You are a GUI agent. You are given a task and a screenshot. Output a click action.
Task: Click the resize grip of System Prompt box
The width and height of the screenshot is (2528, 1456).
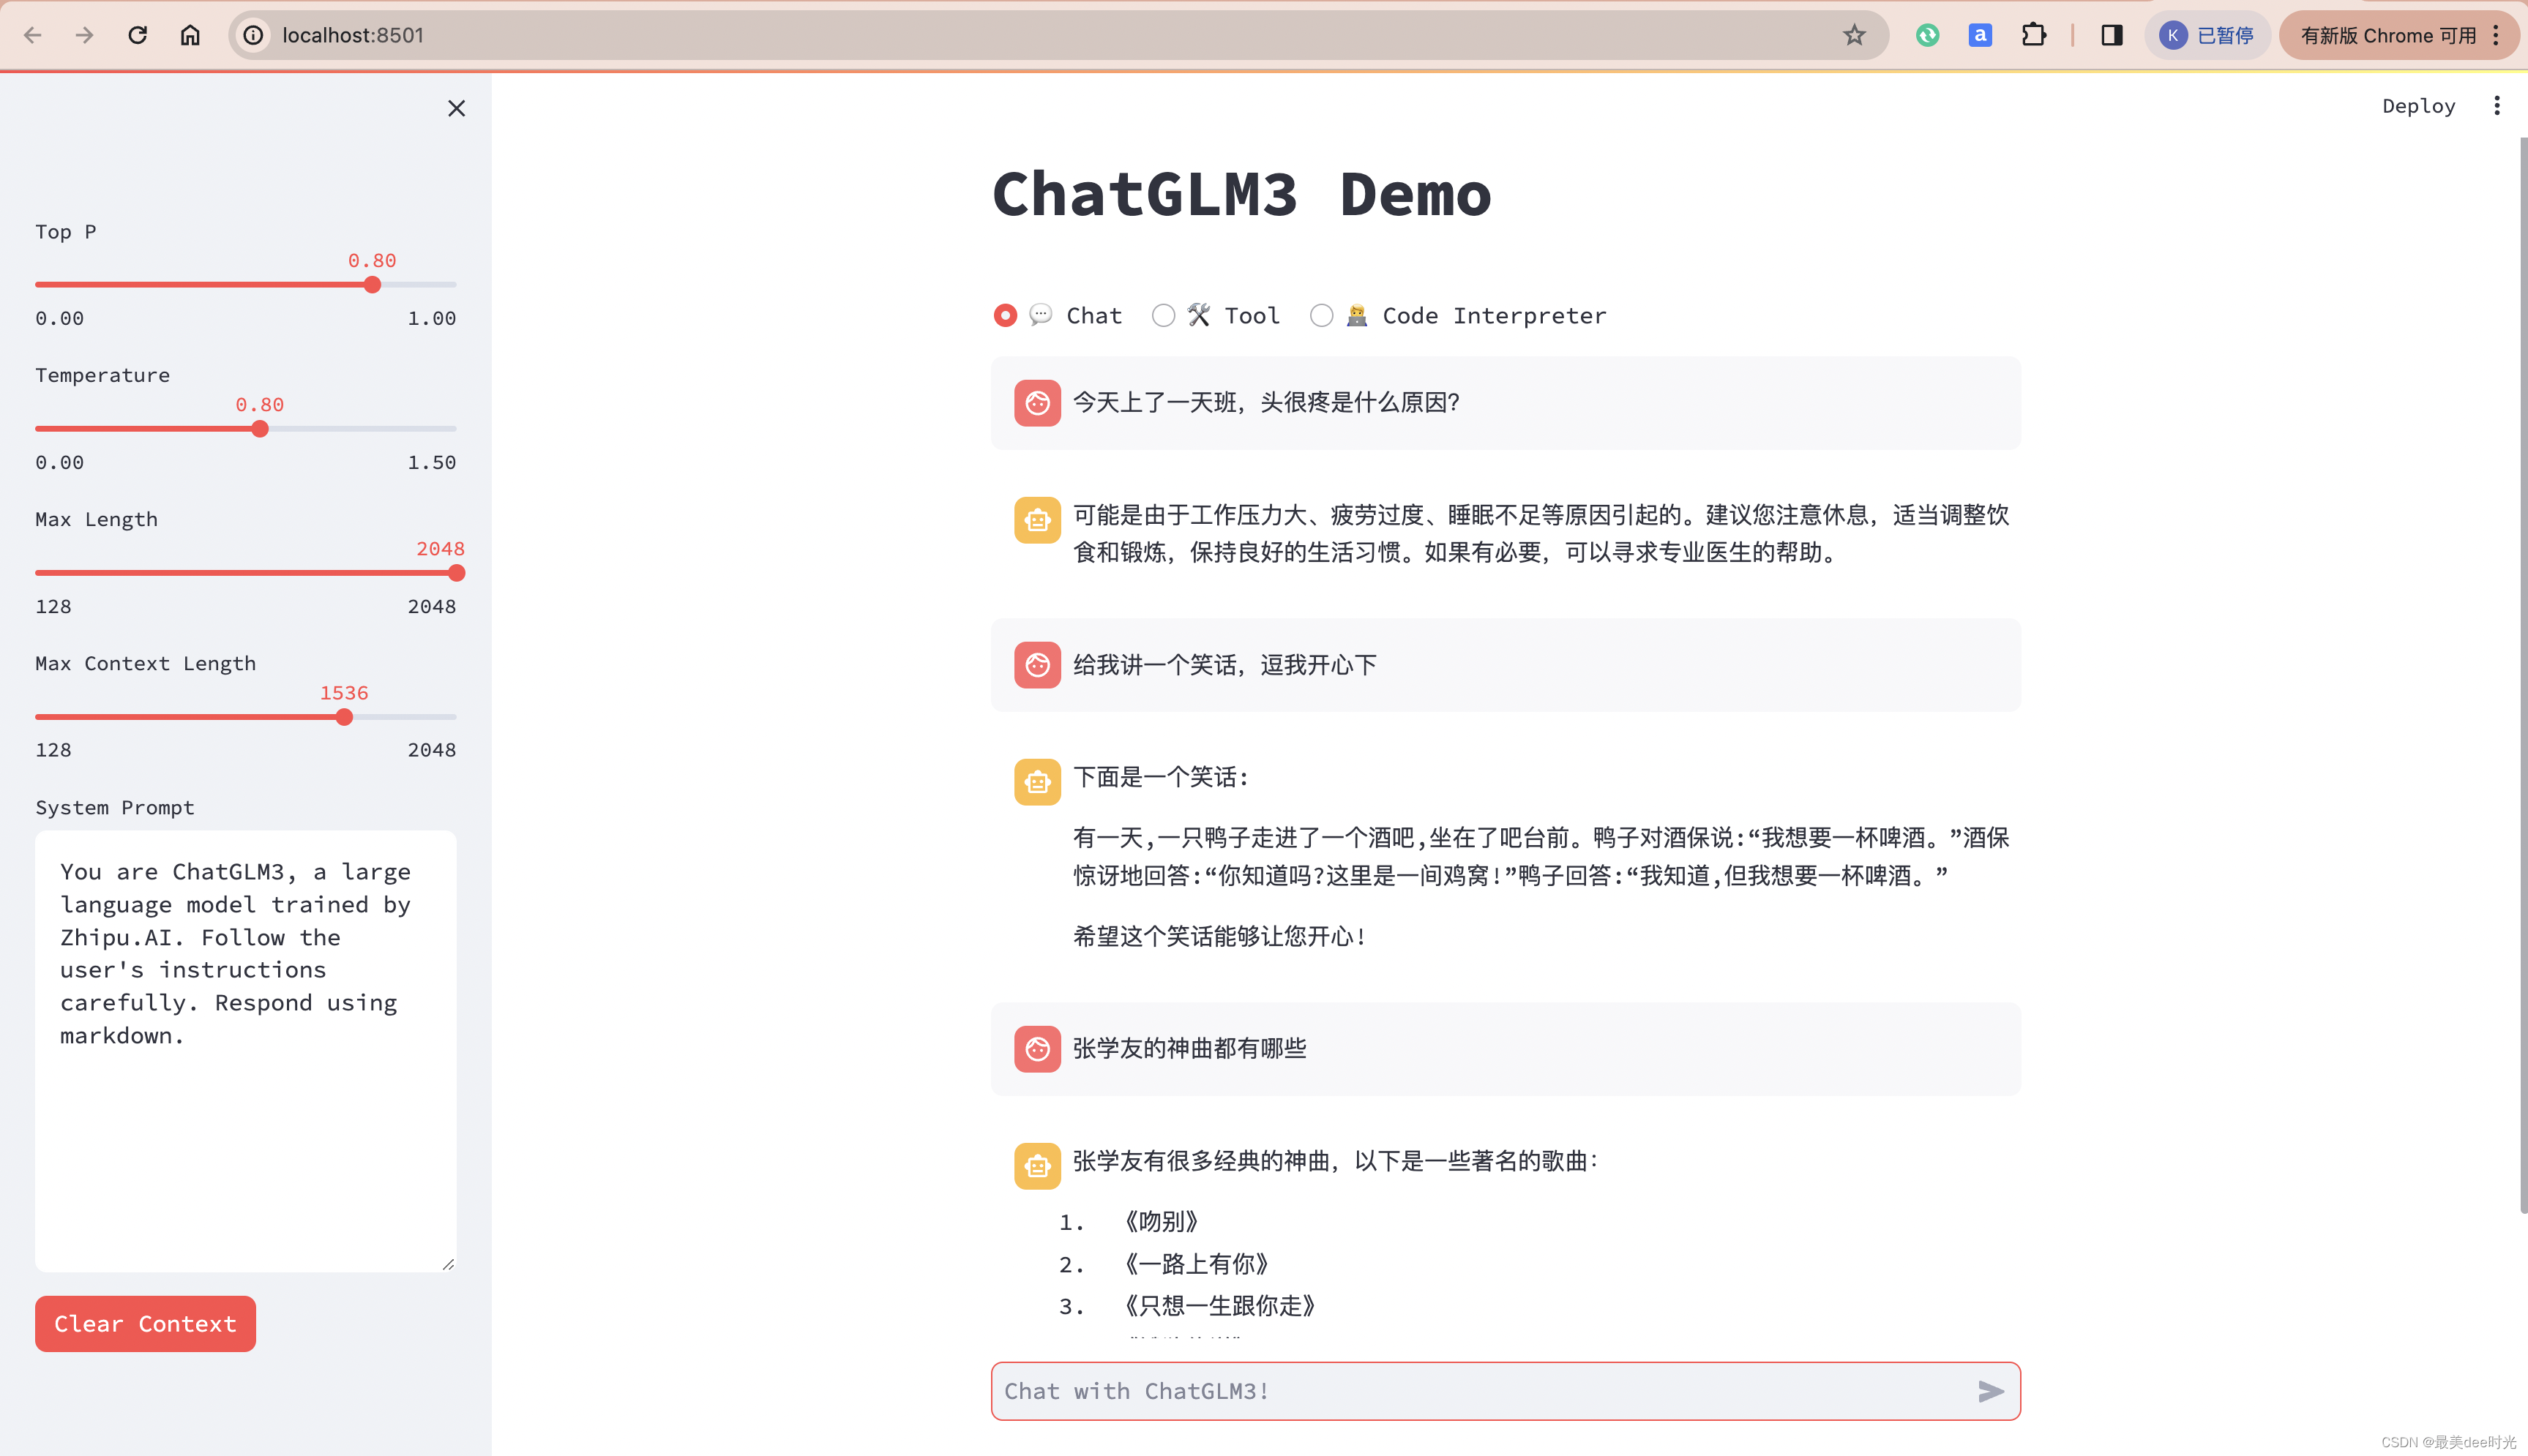[x=448, y=1264]
